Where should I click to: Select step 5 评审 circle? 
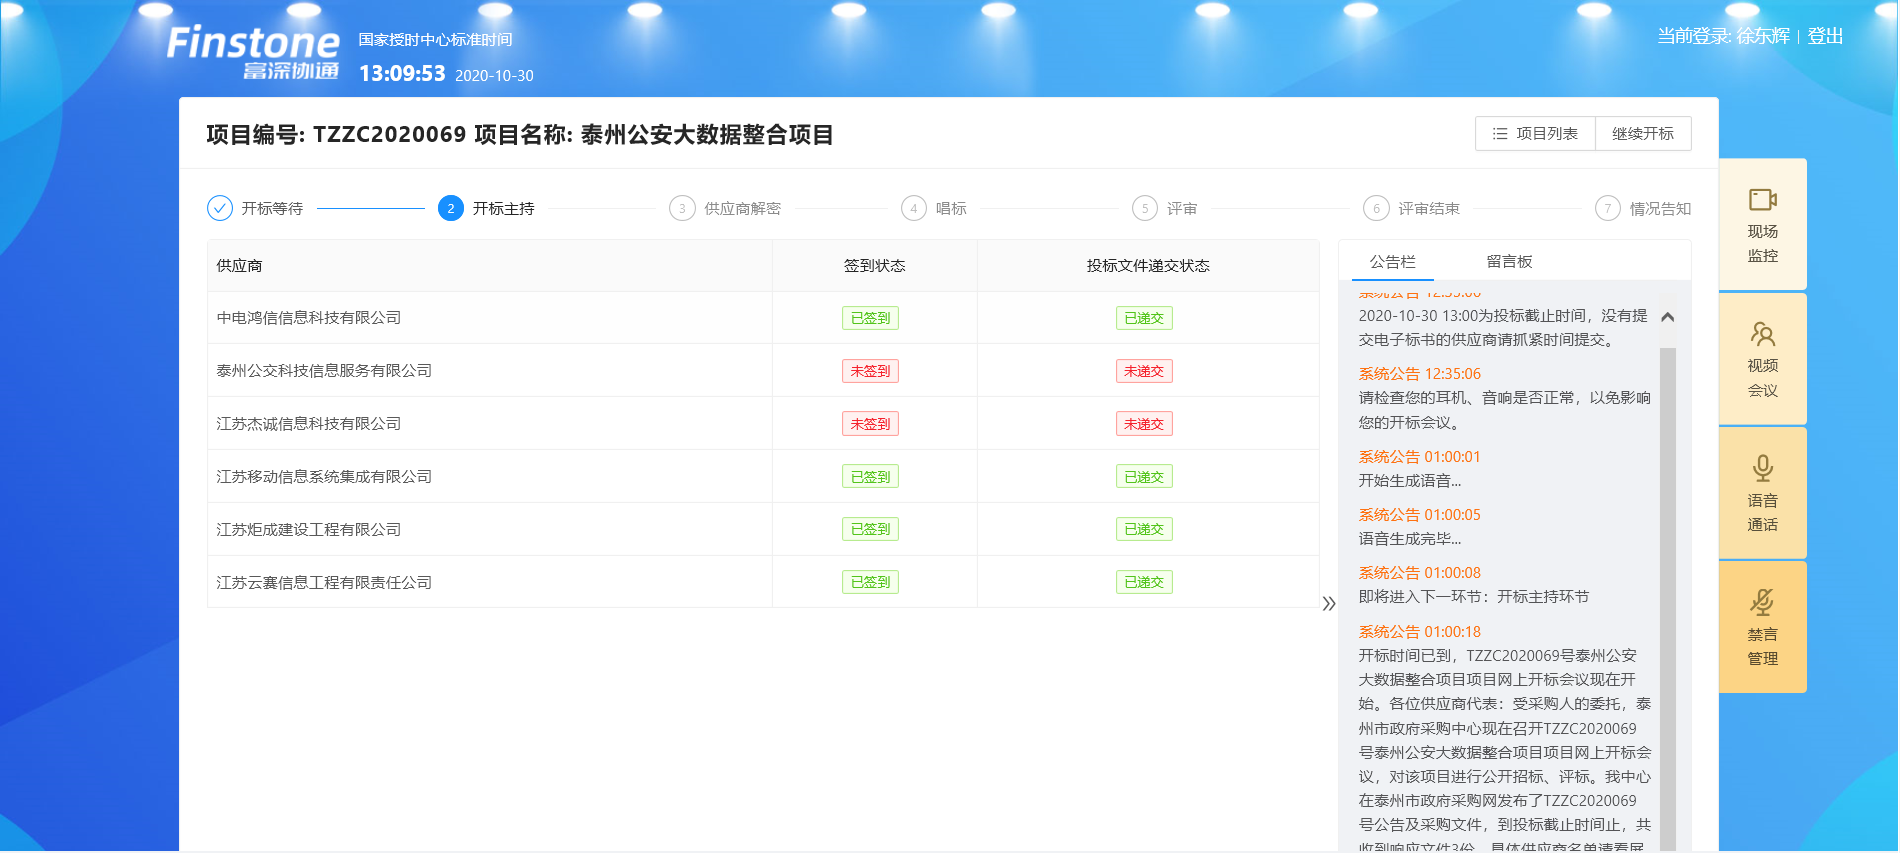1145,208
